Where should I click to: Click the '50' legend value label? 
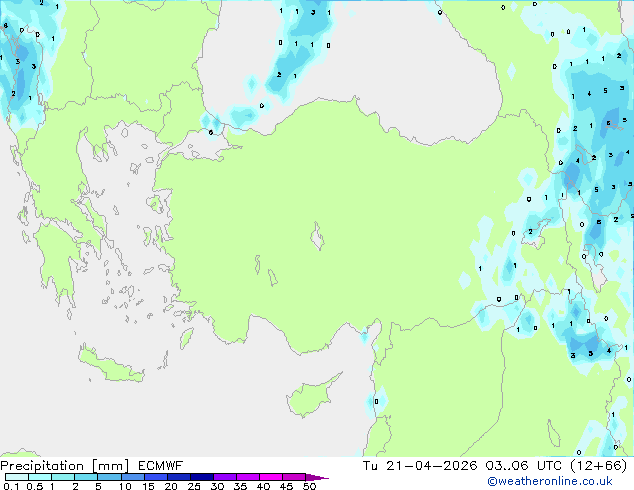[309, 486]
